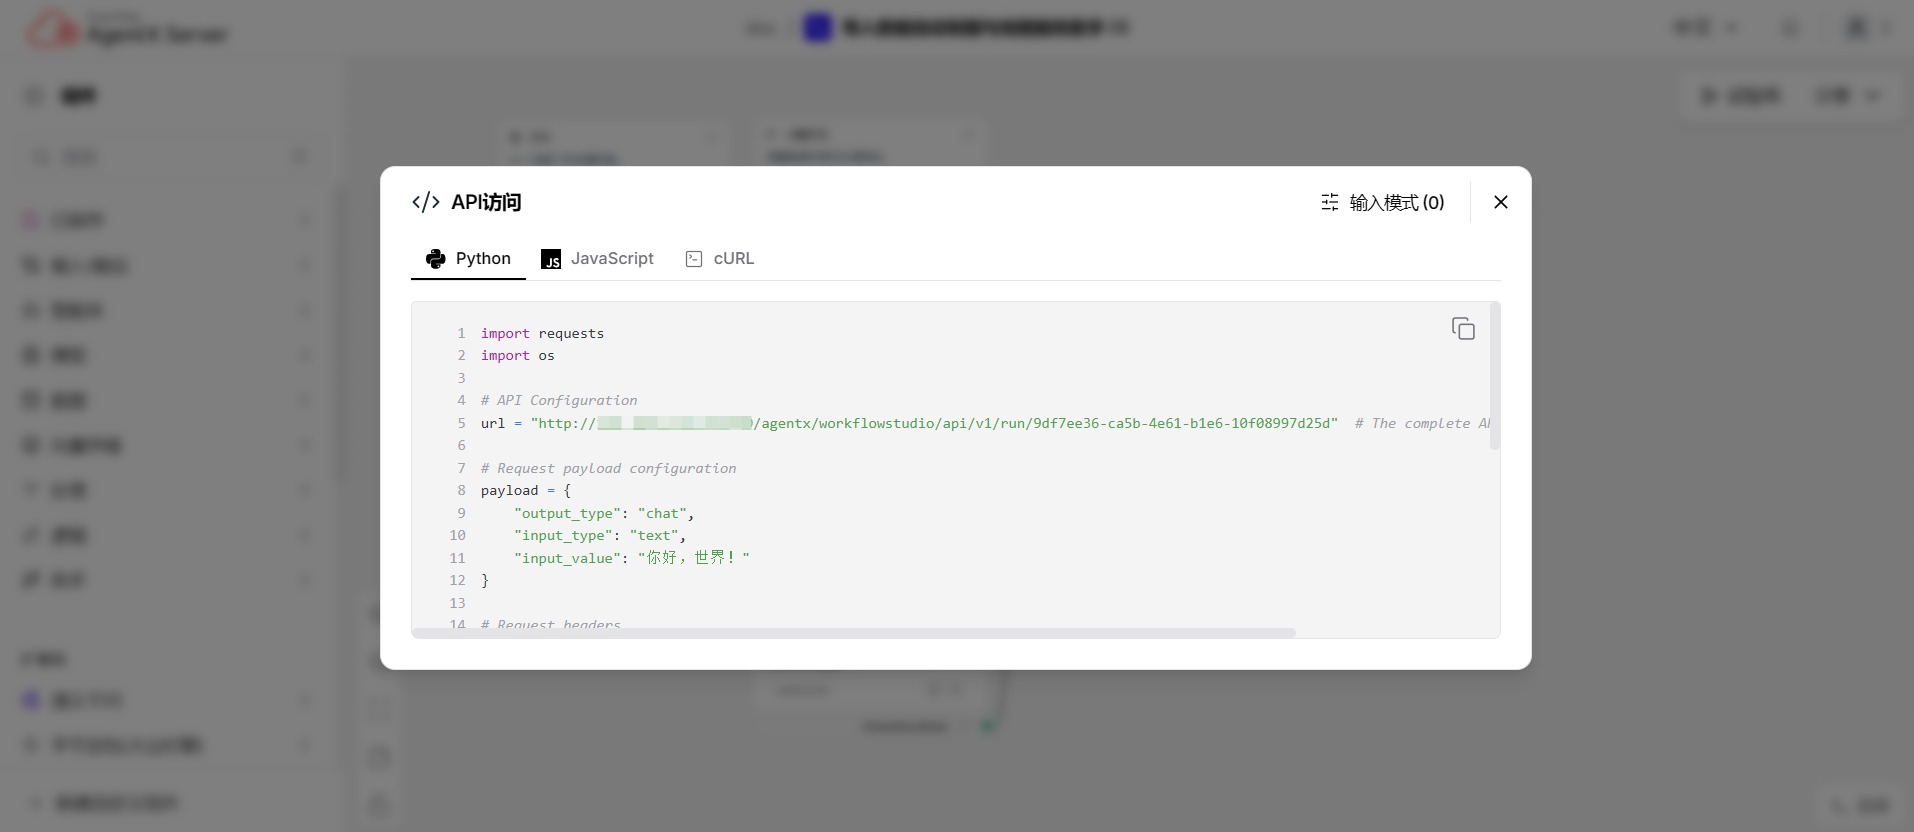Switch to the Python tab
Image resolution: width=1914 pixels, height=832 pixels.
[468, 259]
